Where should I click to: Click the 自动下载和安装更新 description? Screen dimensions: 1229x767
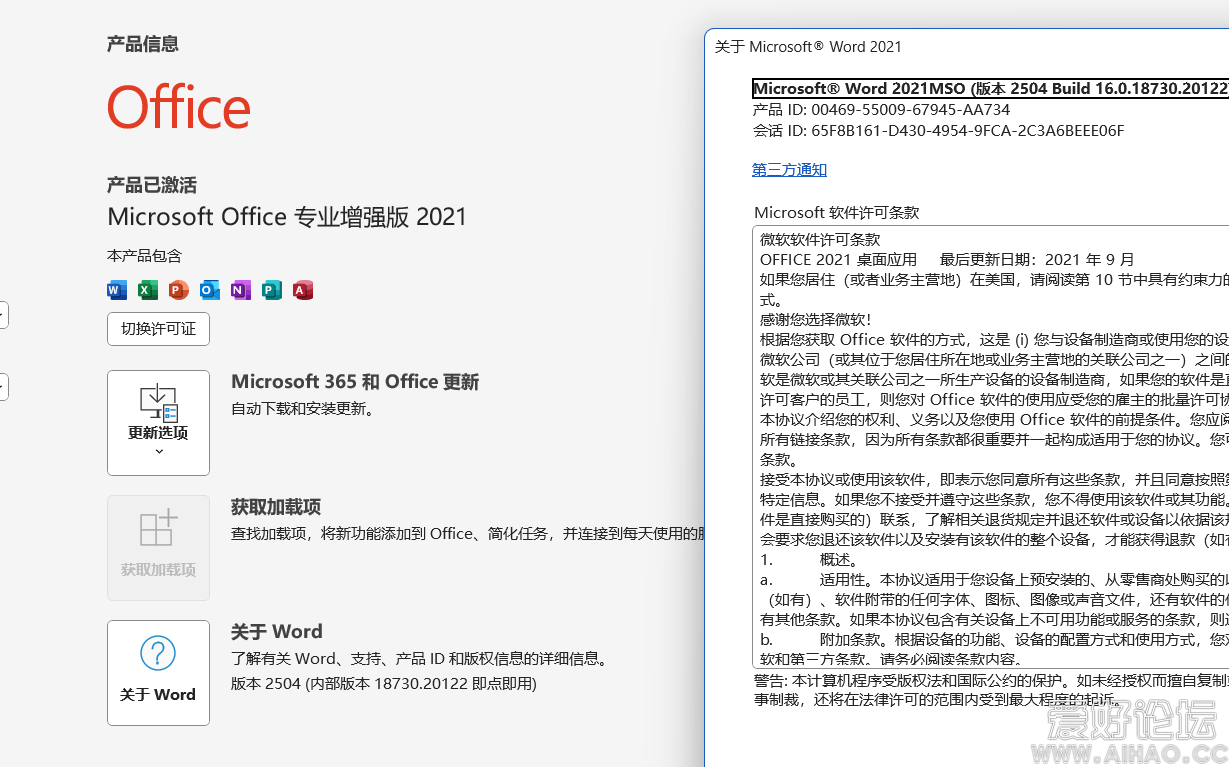303,409
